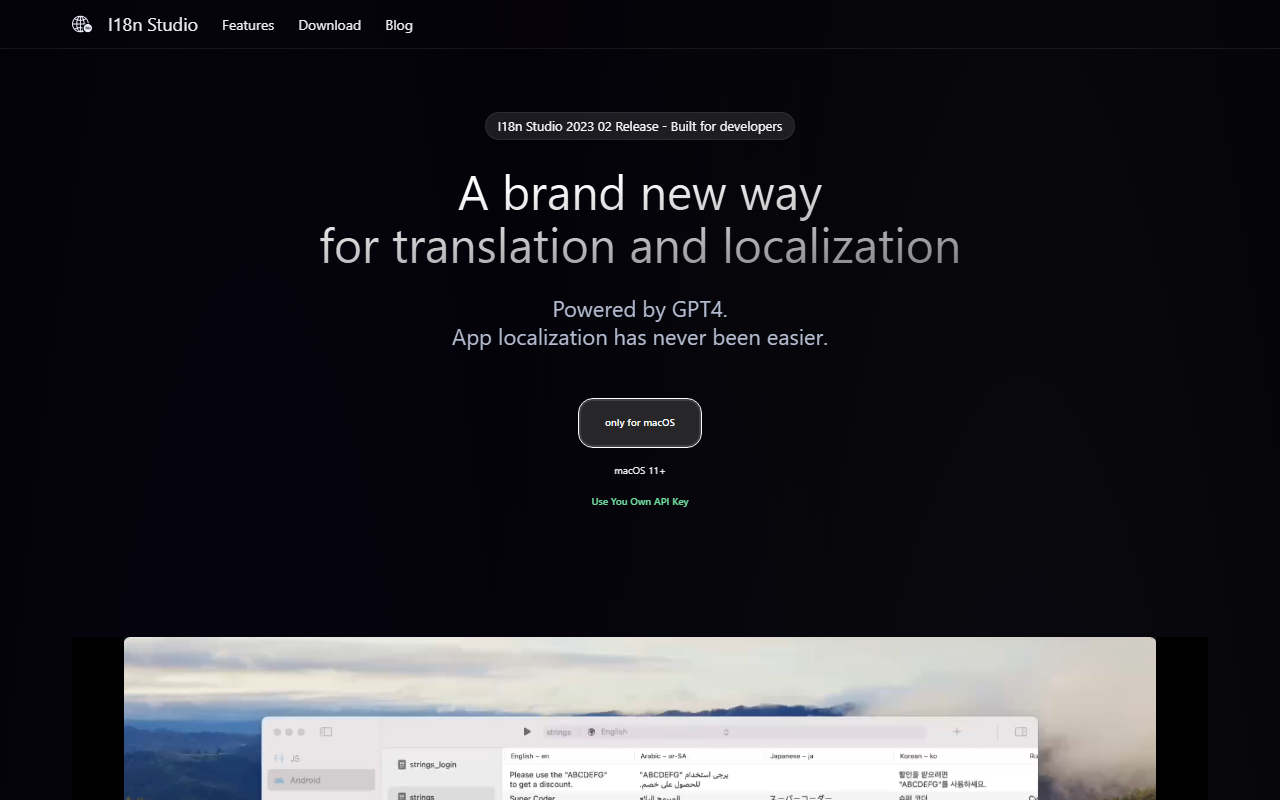Open the Blog nav item
The height and width of the screenshot is (800, 1280).
click(399, 25)
